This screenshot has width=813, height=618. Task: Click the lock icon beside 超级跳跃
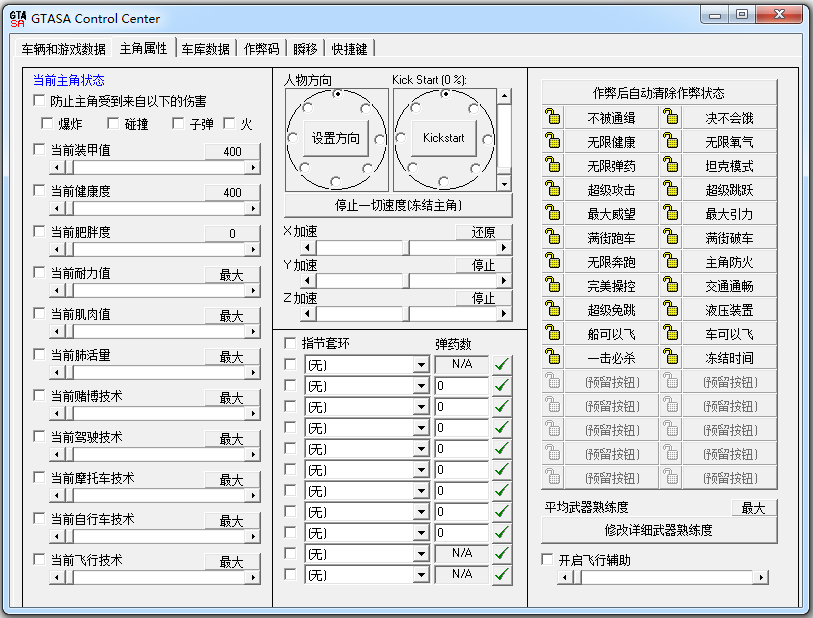pyautogui.click(x=670, y=190)
